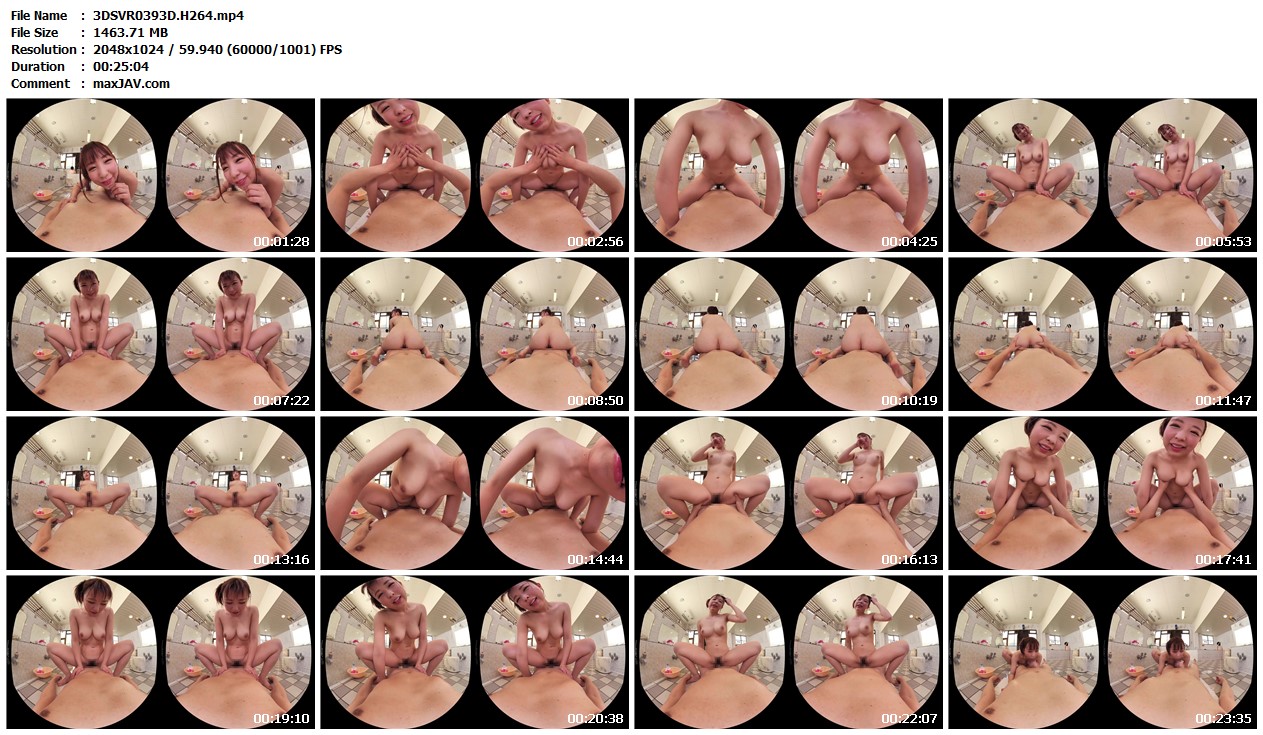Select the thumbnail stamped 00:19:10
Screen dimensions: 1263x735
pos(161,652)
